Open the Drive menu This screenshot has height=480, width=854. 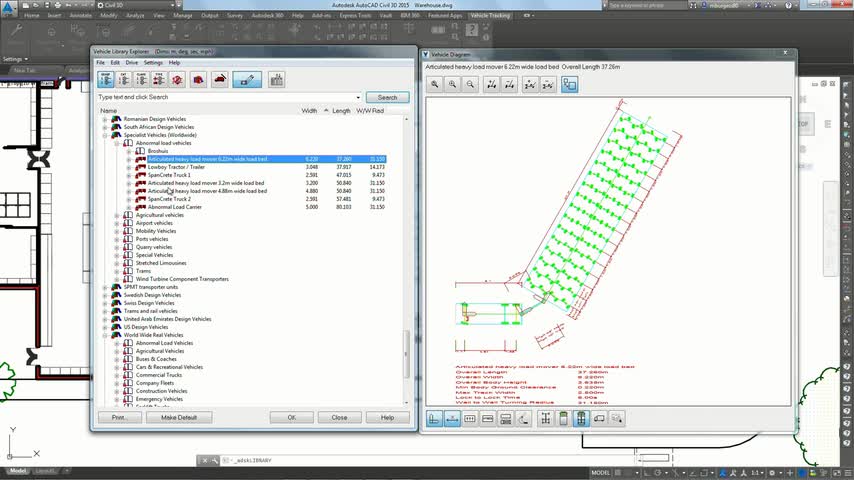(132, 63)
